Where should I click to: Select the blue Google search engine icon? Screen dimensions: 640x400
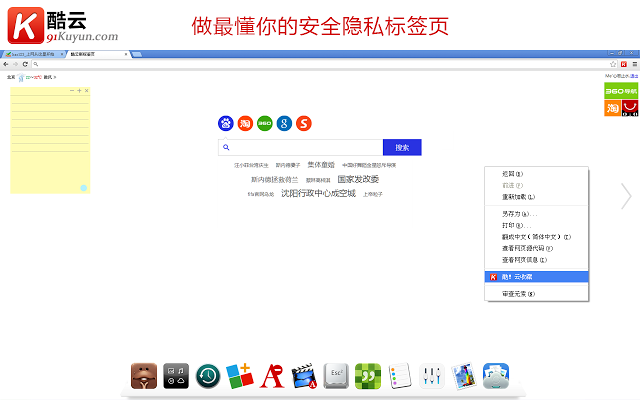coord(284,123)
